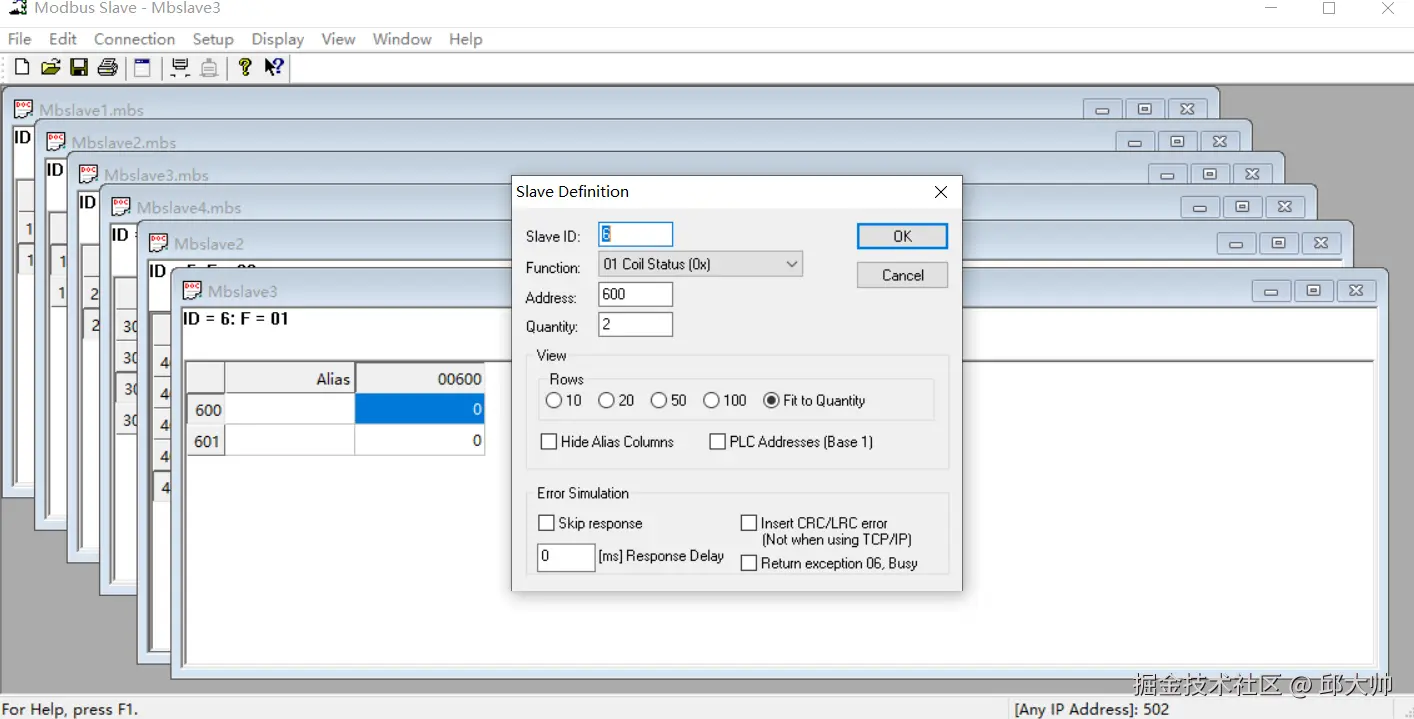Open the Connection menu
1414x719 pixels.
[x=134, y=39]
